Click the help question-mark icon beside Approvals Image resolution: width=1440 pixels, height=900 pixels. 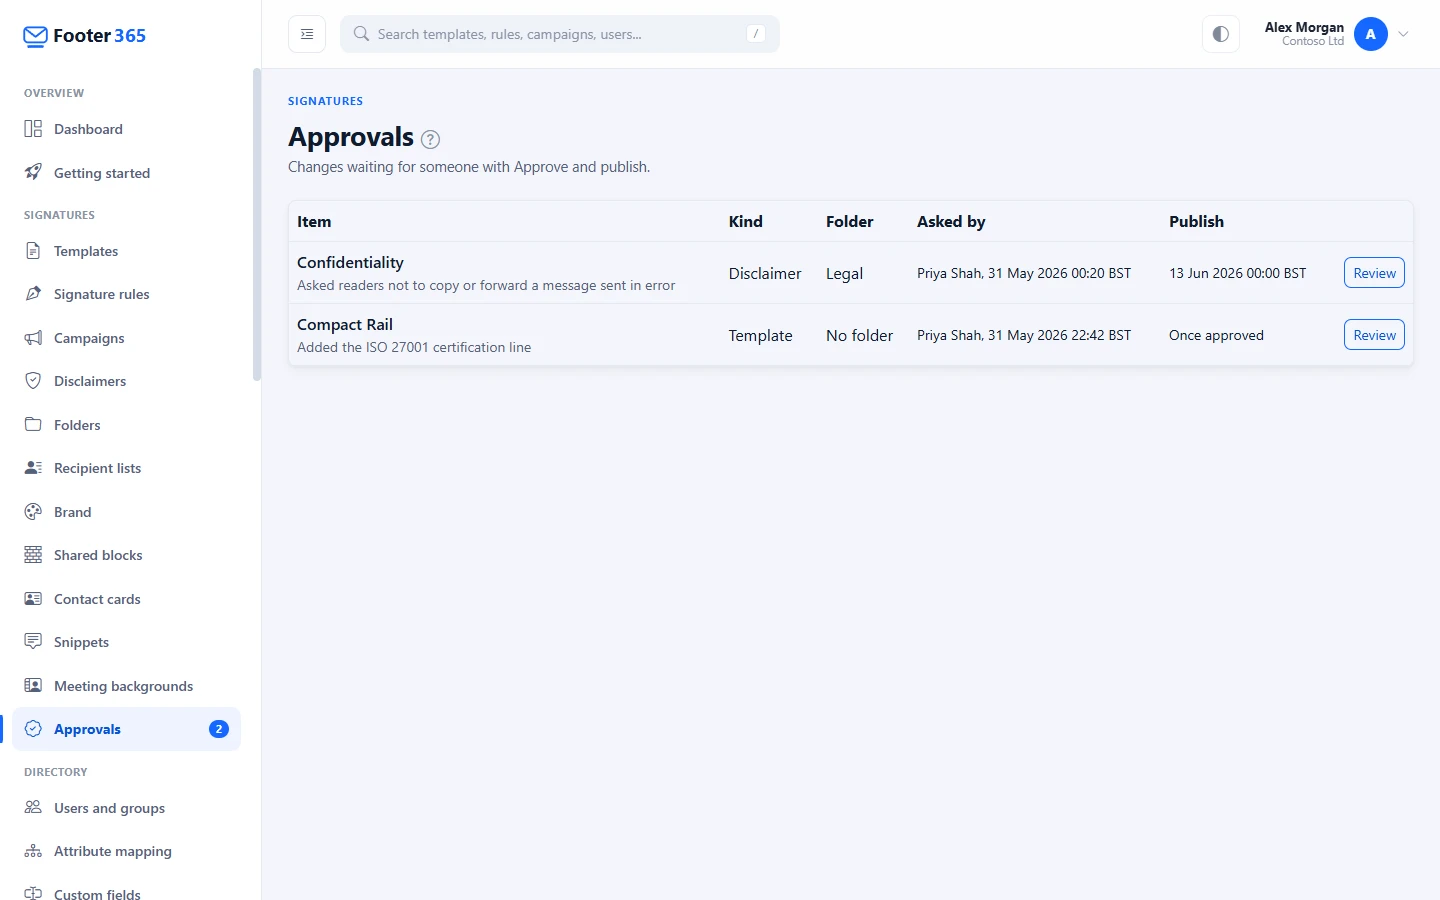point(430,139)
